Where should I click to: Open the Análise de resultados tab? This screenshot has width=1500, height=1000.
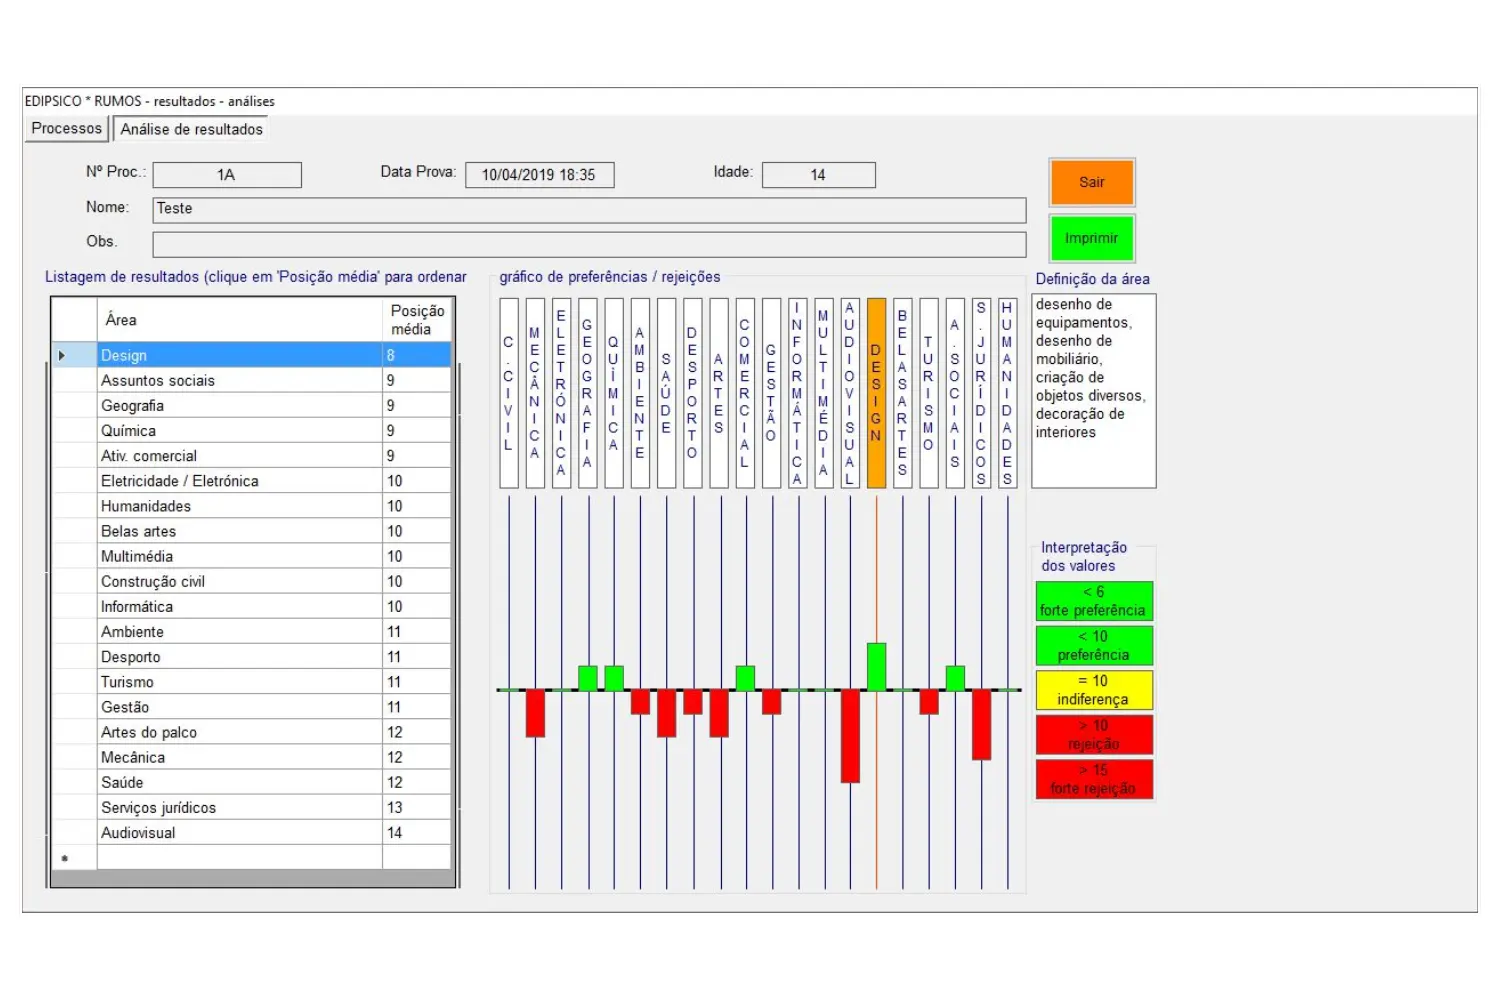pos(192,129)
